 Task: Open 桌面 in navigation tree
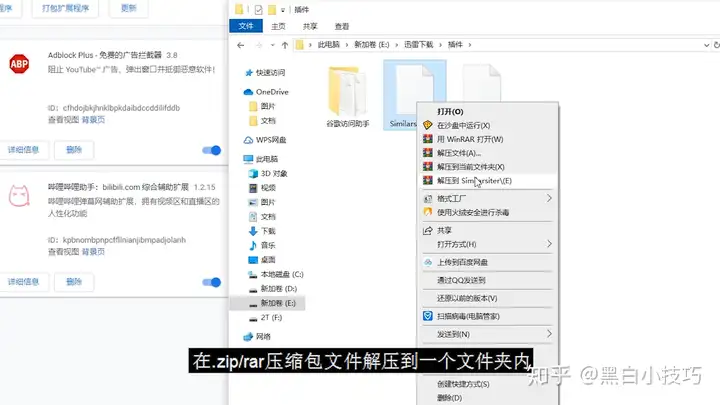click(x=262, y=260)
